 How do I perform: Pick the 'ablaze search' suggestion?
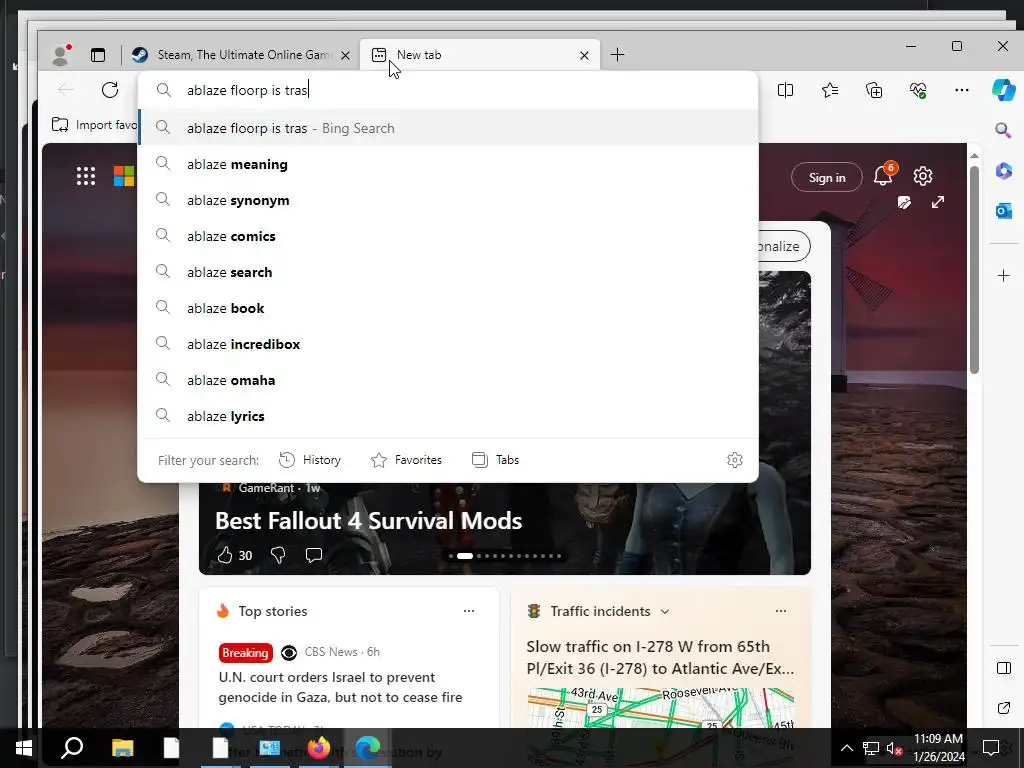click(448, 272)
